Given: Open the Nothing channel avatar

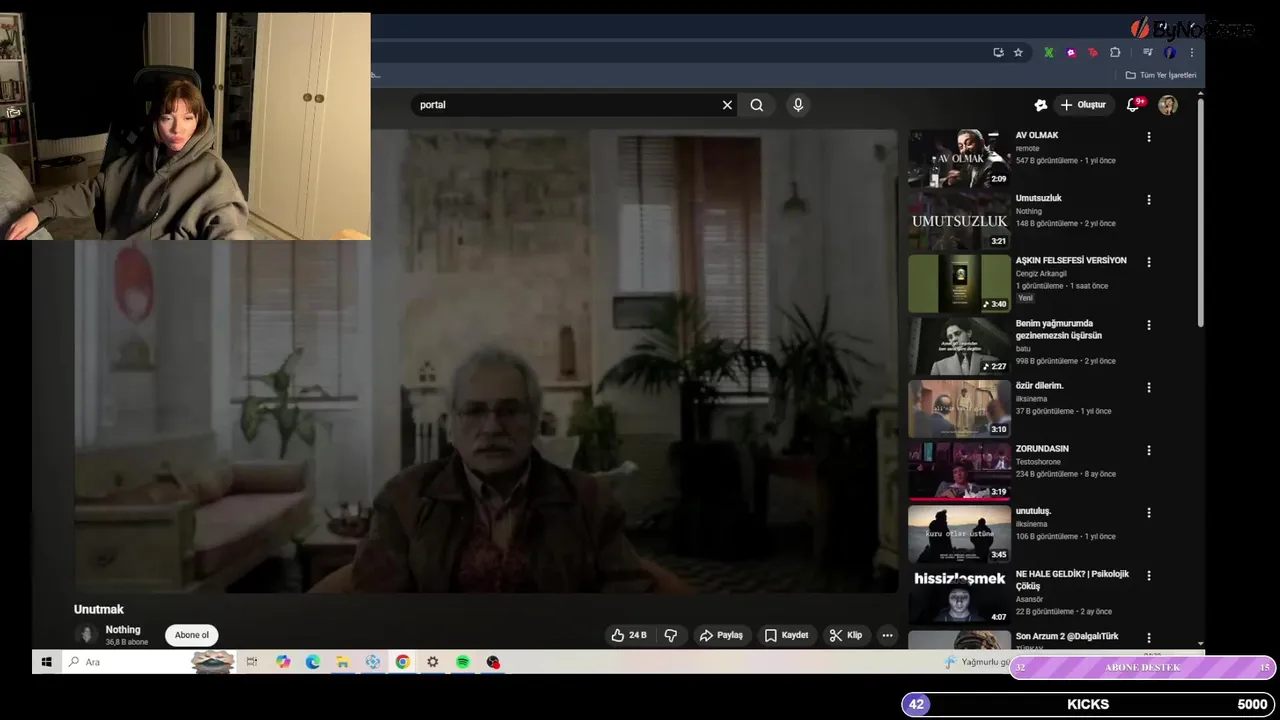Looking at the screenshot, I should pos(86,635).
